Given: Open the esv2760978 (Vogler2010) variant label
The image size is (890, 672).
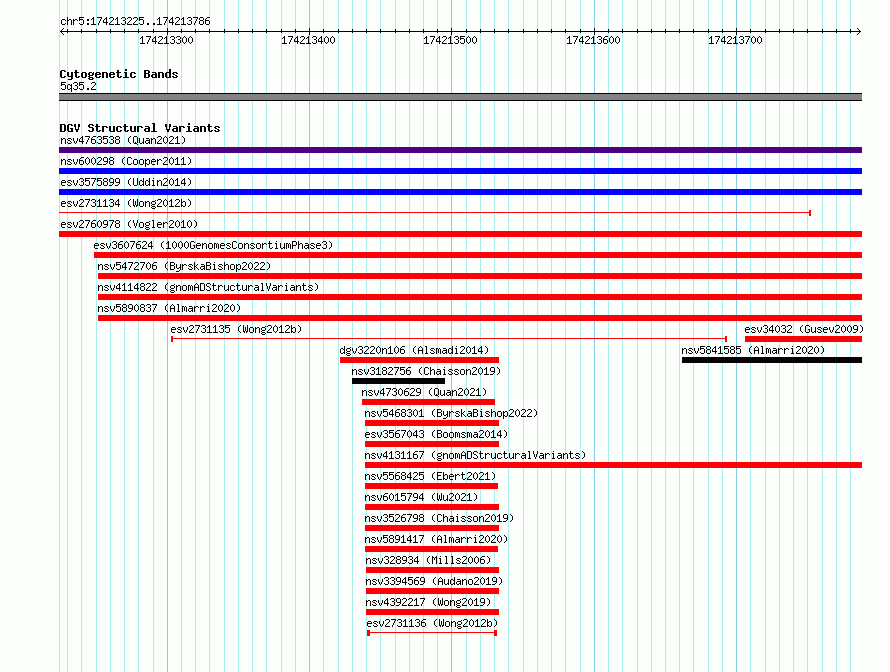Looking at the screenshot, I should (129, 224).
